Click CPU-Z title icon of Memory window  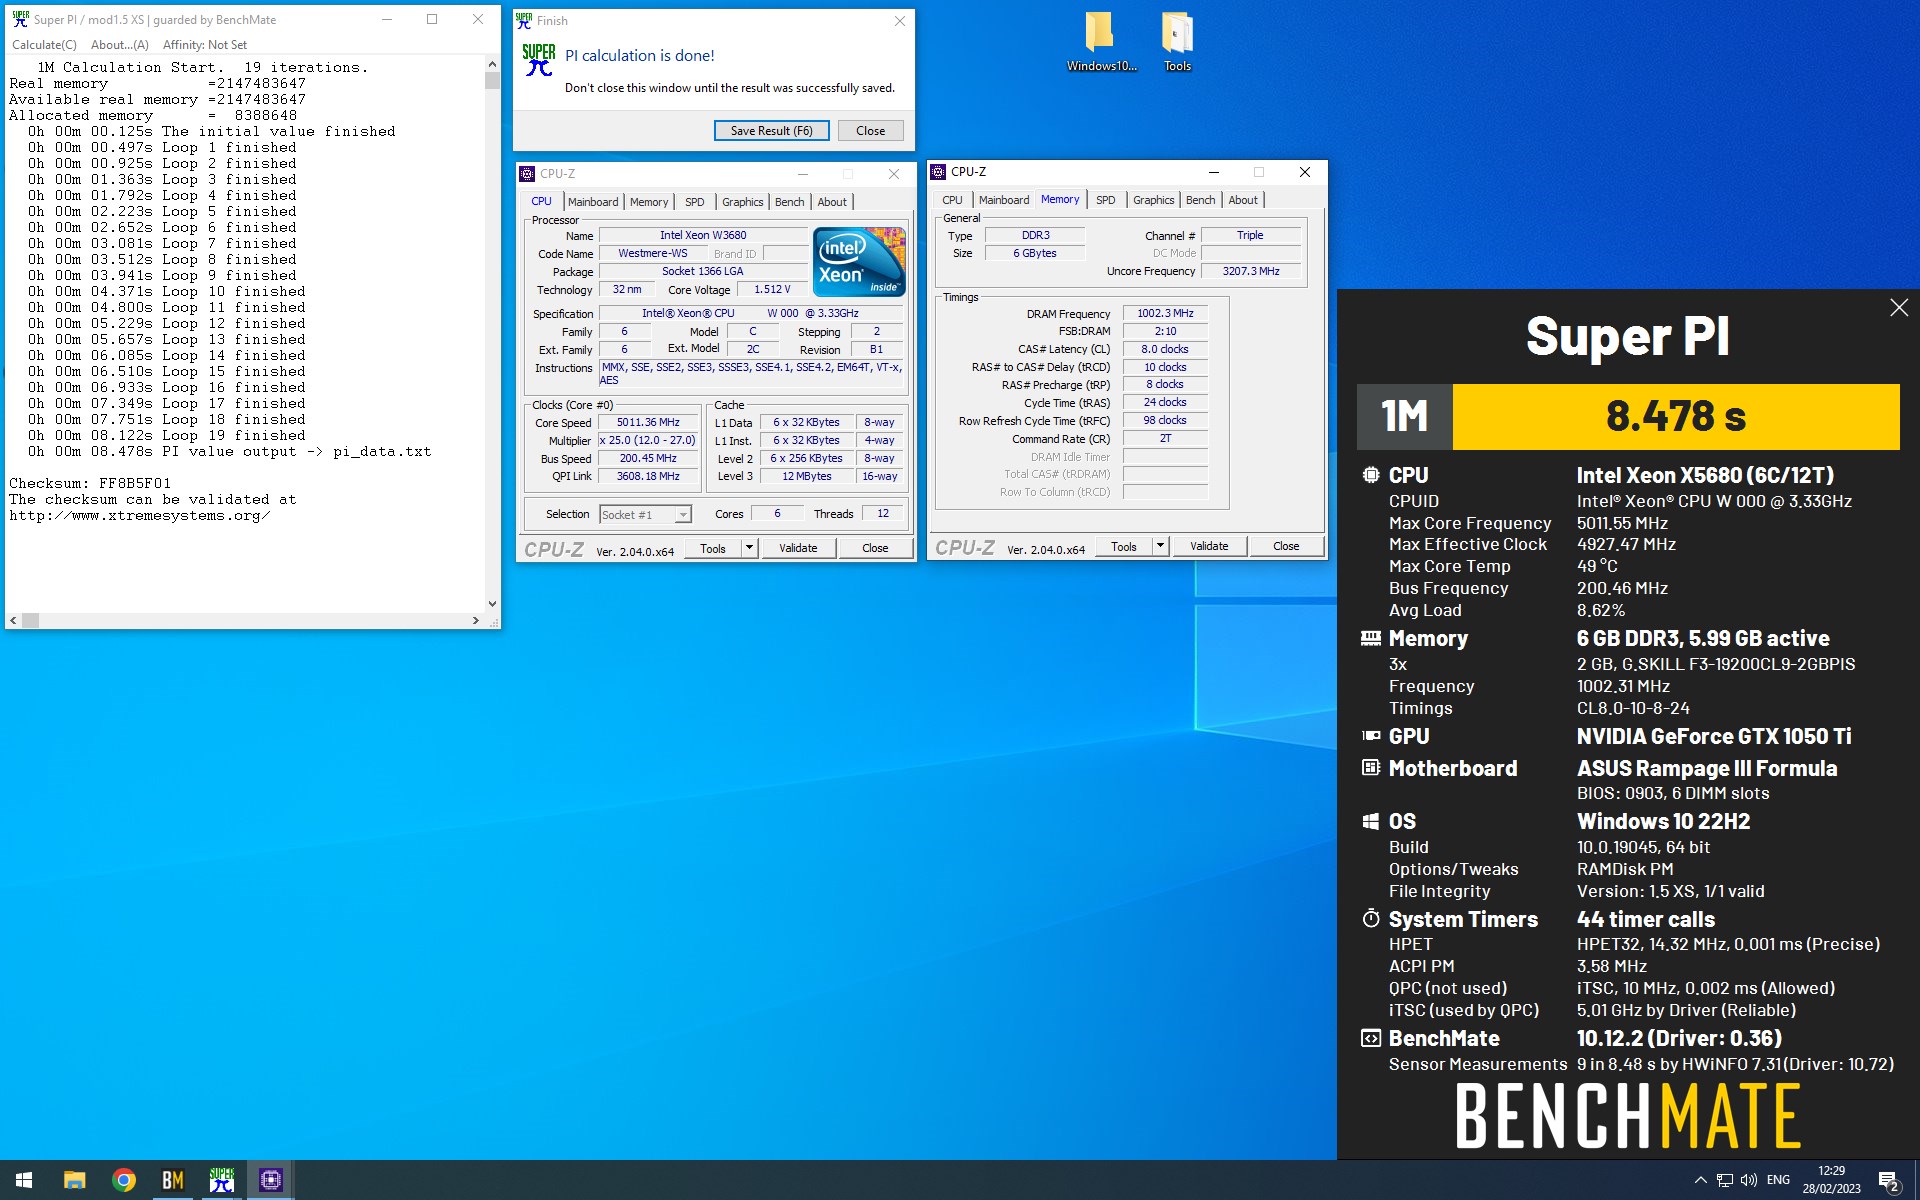938,172
